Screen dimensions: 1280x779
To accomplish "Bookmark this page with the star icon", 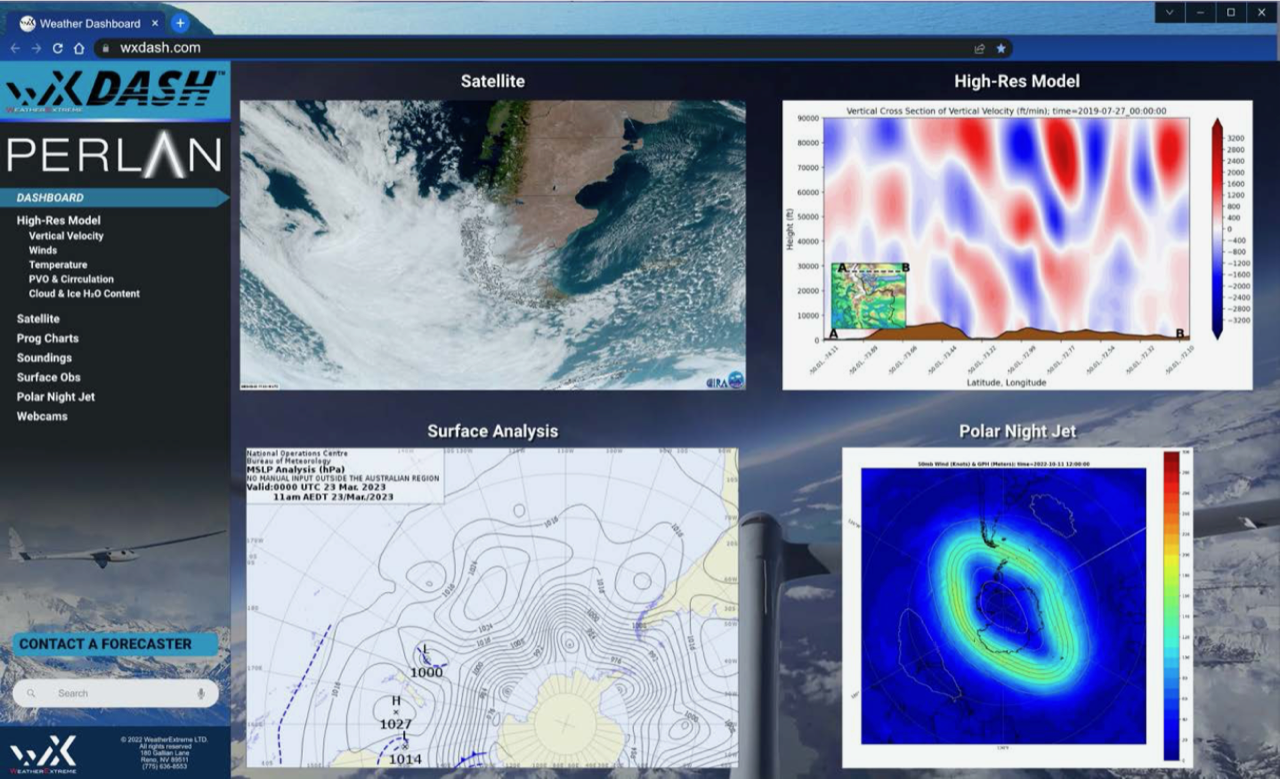I will coord(1001,48).
